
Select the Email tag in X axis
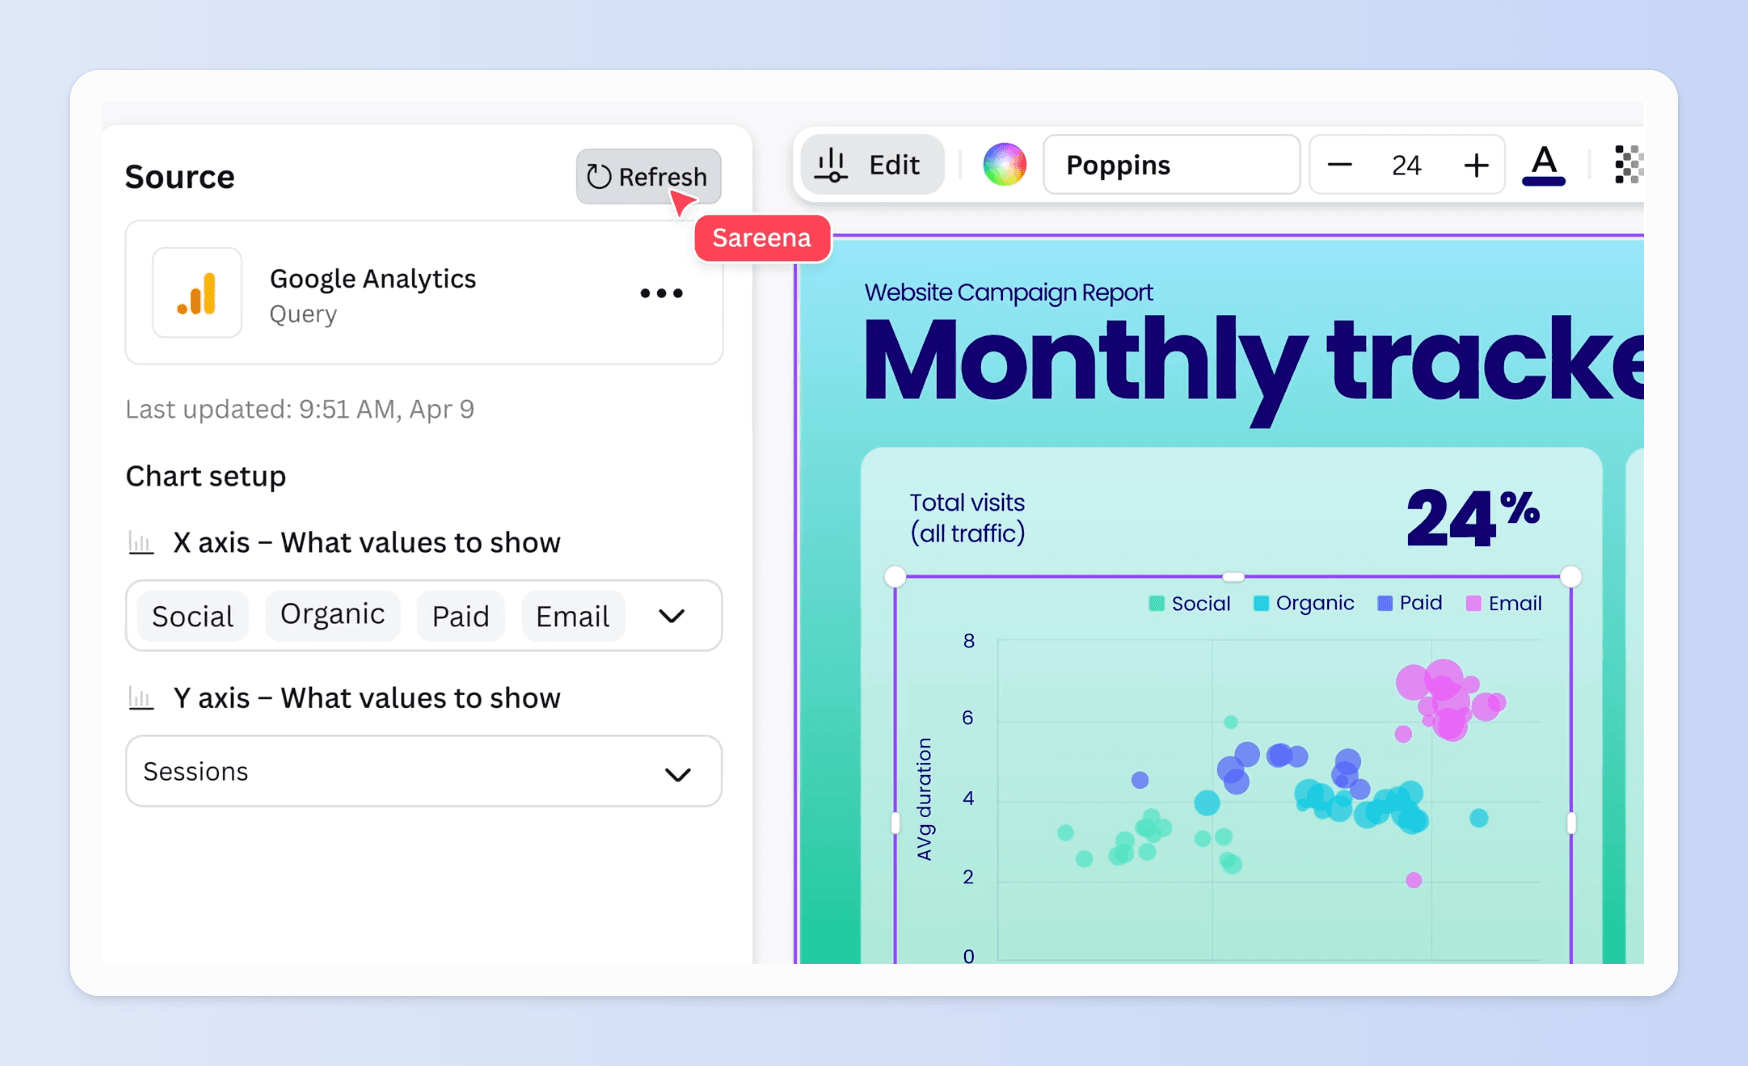(x=572, y=616)
